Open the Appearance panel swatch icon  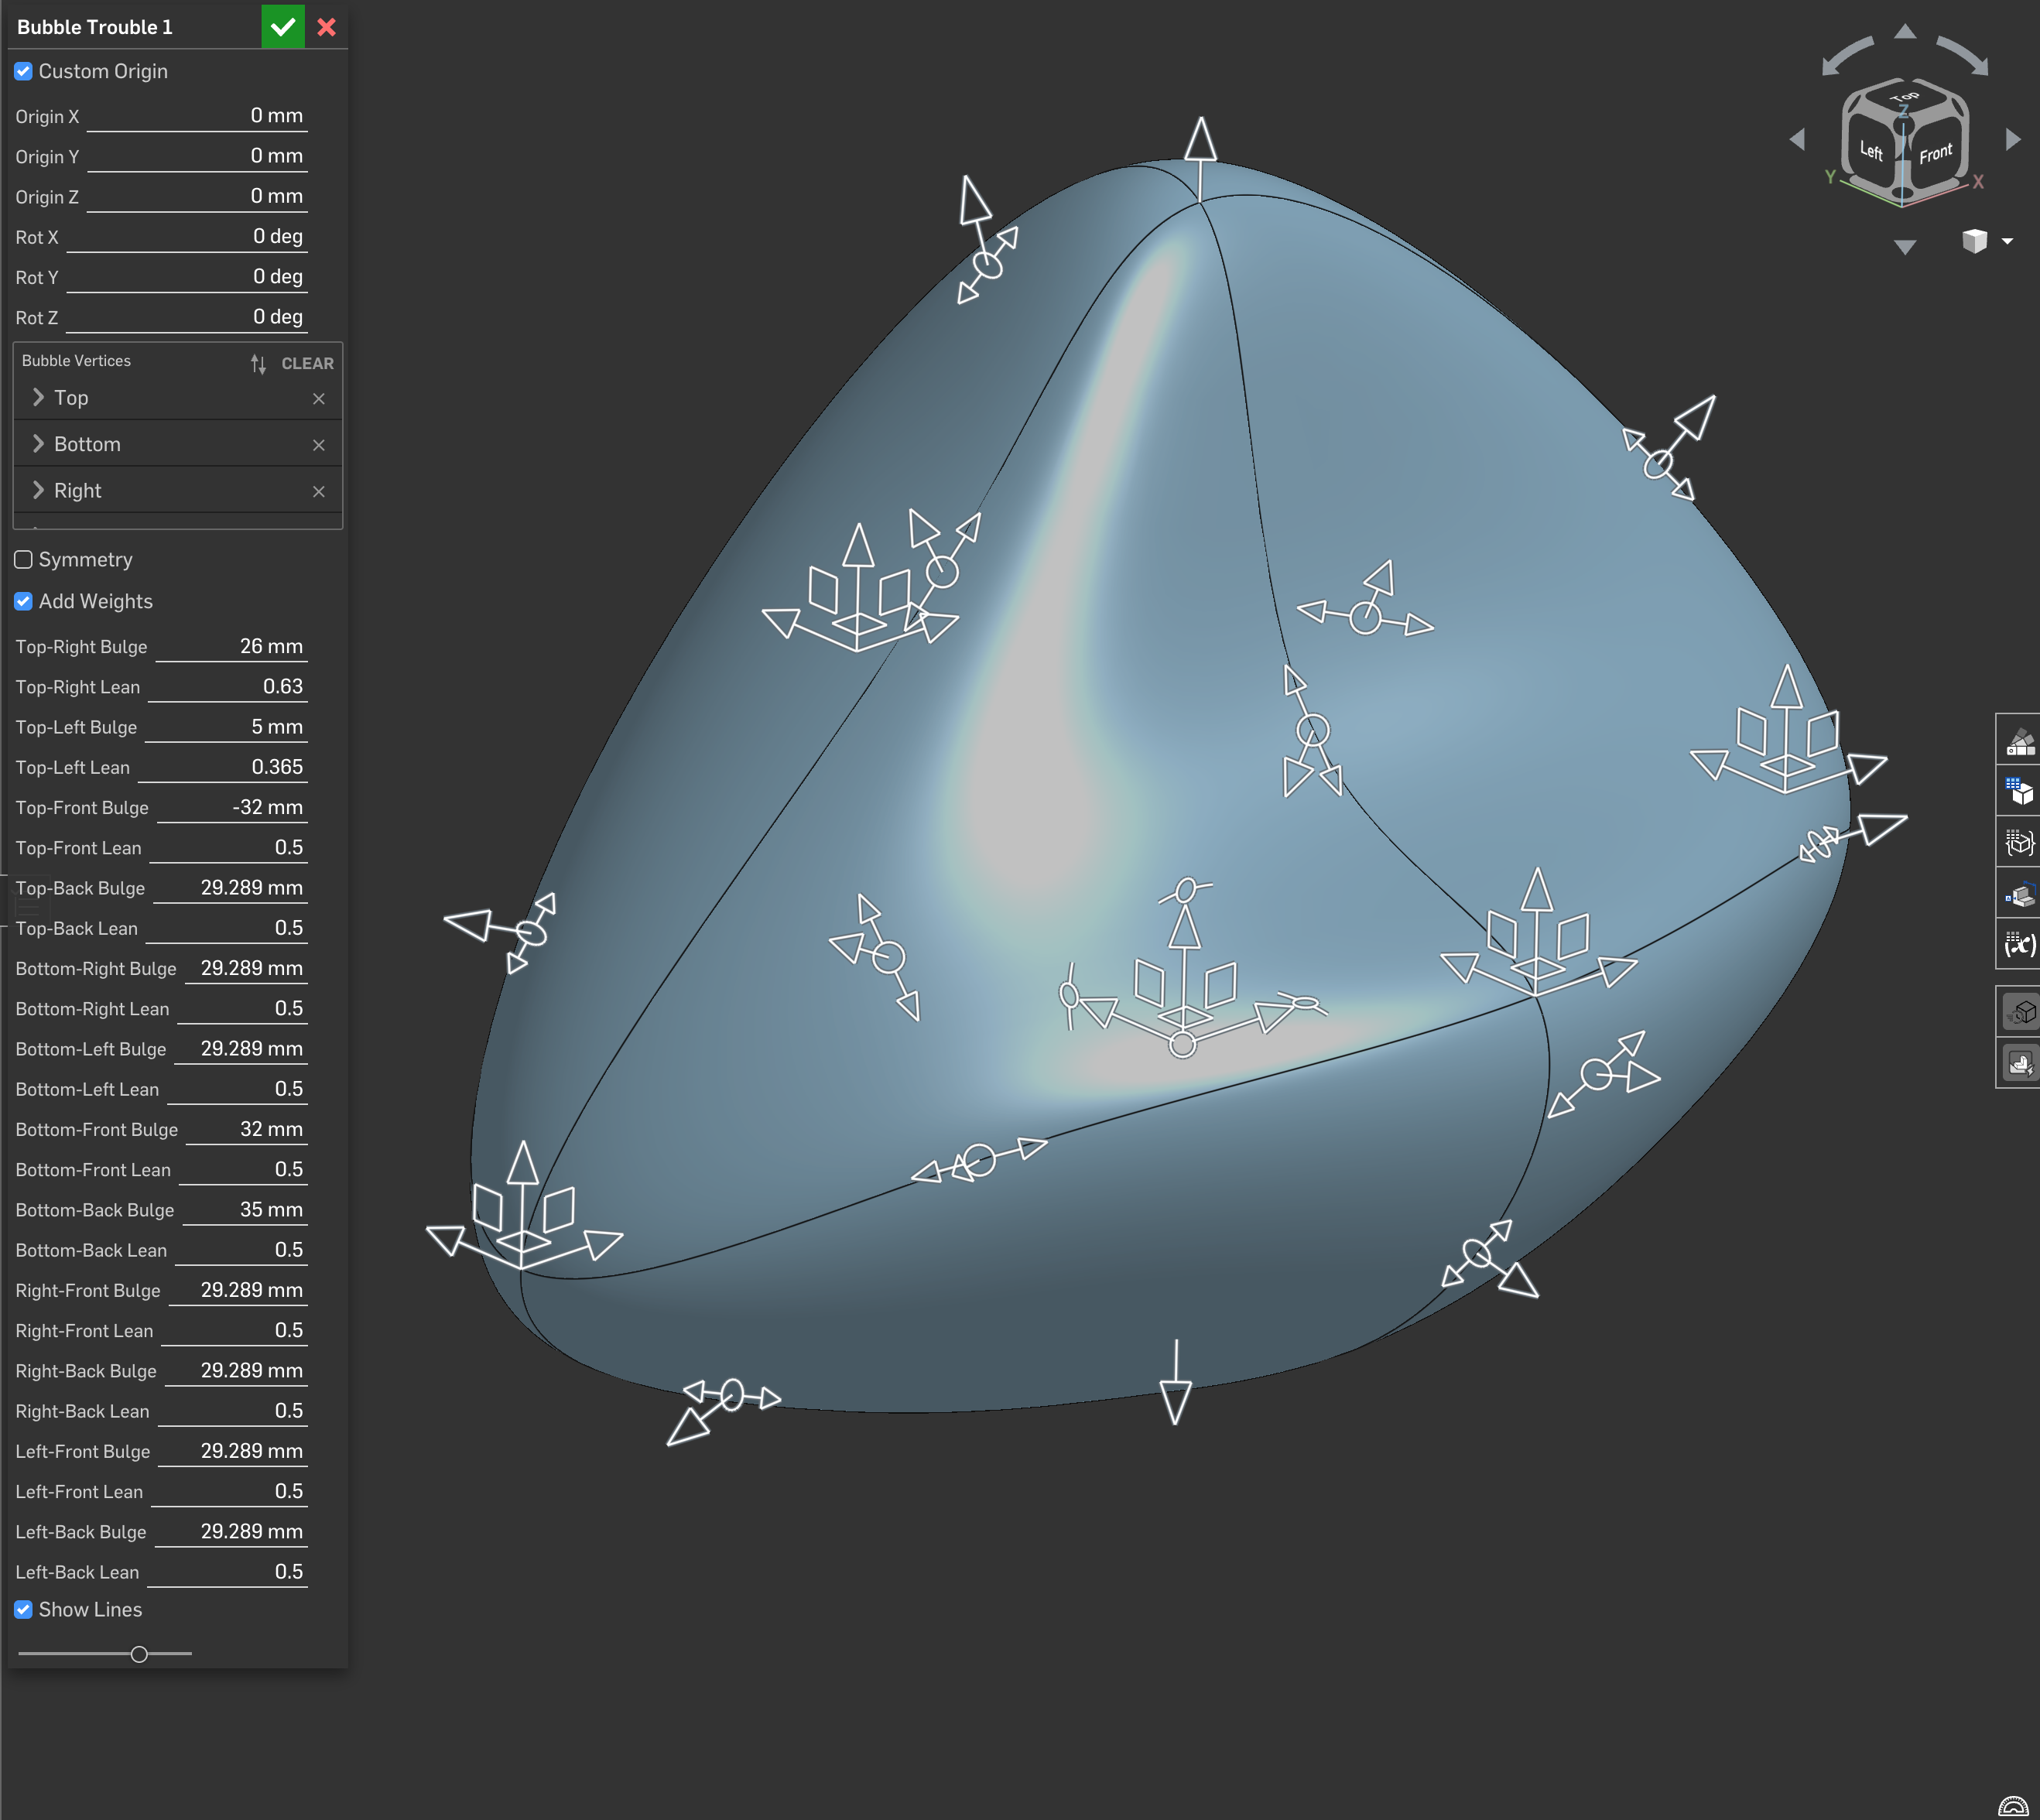point(2019,742)
